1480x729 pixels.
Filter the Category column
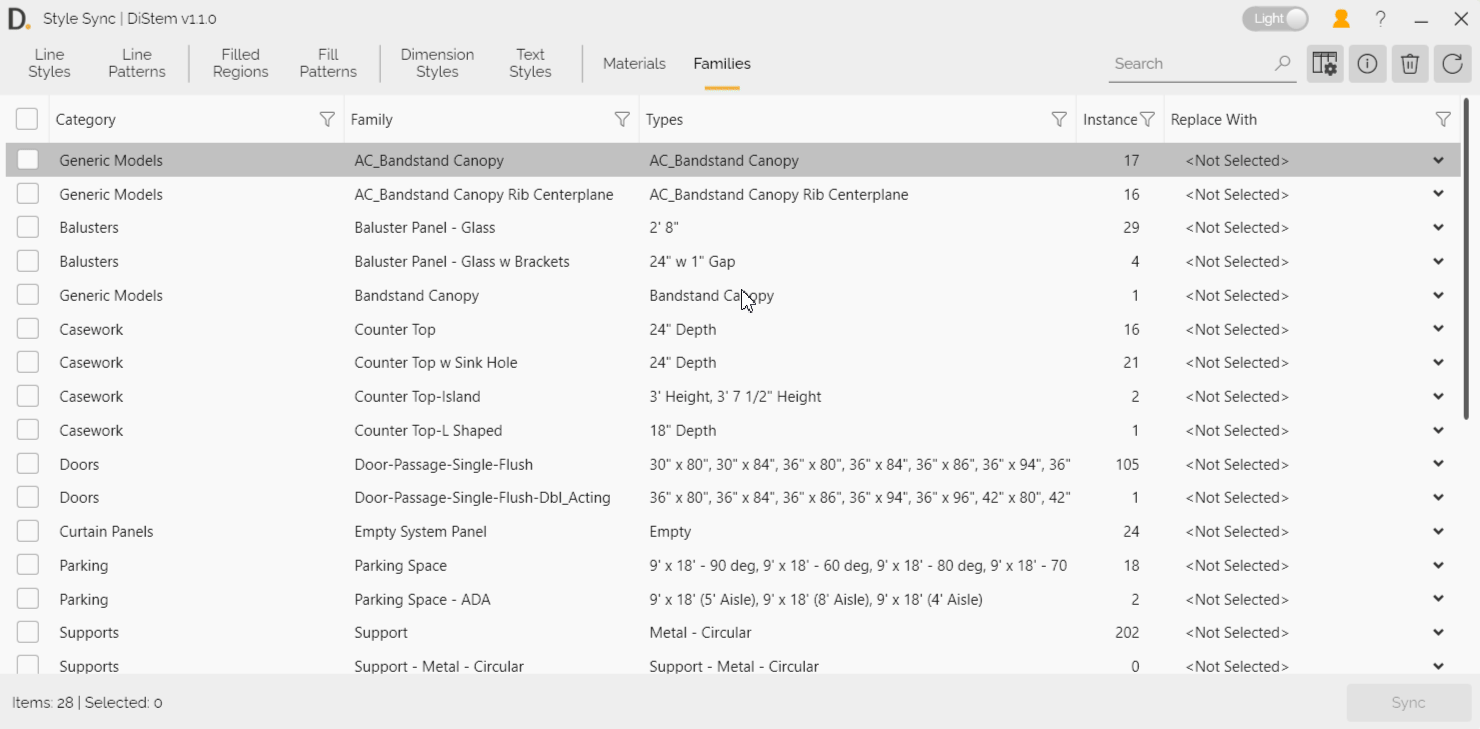(x=327, y=119)
